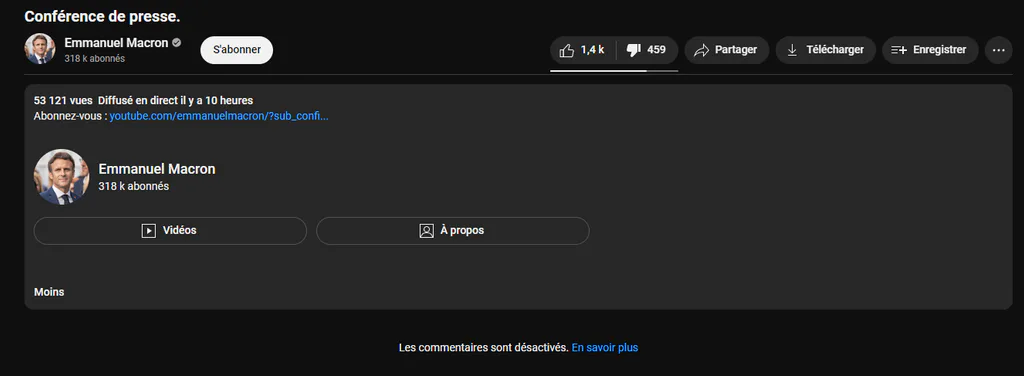Screen dimensions: 1024x376
Task: Open Emmanuel Macron channel name in description
Action: point(157,169)
